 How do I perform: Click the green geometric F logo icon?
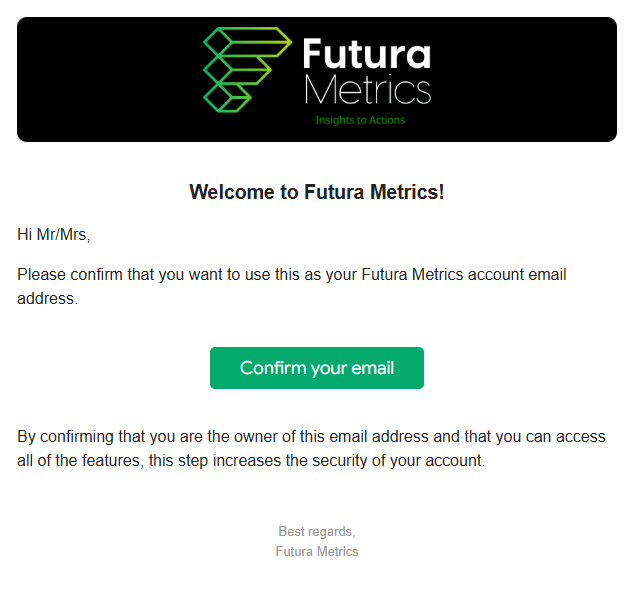247,70
